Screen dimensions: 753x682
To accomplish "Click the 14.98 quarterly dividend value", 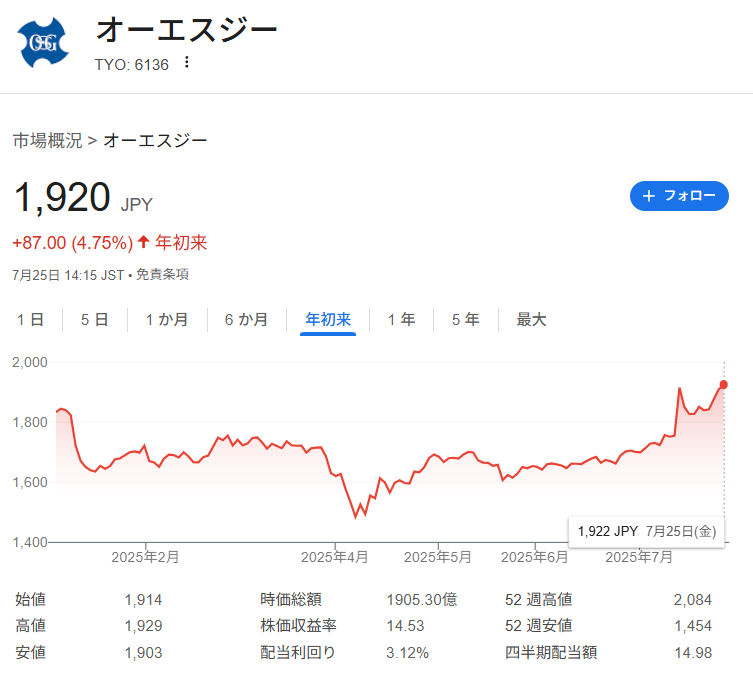I will click(x=693, y=653).
